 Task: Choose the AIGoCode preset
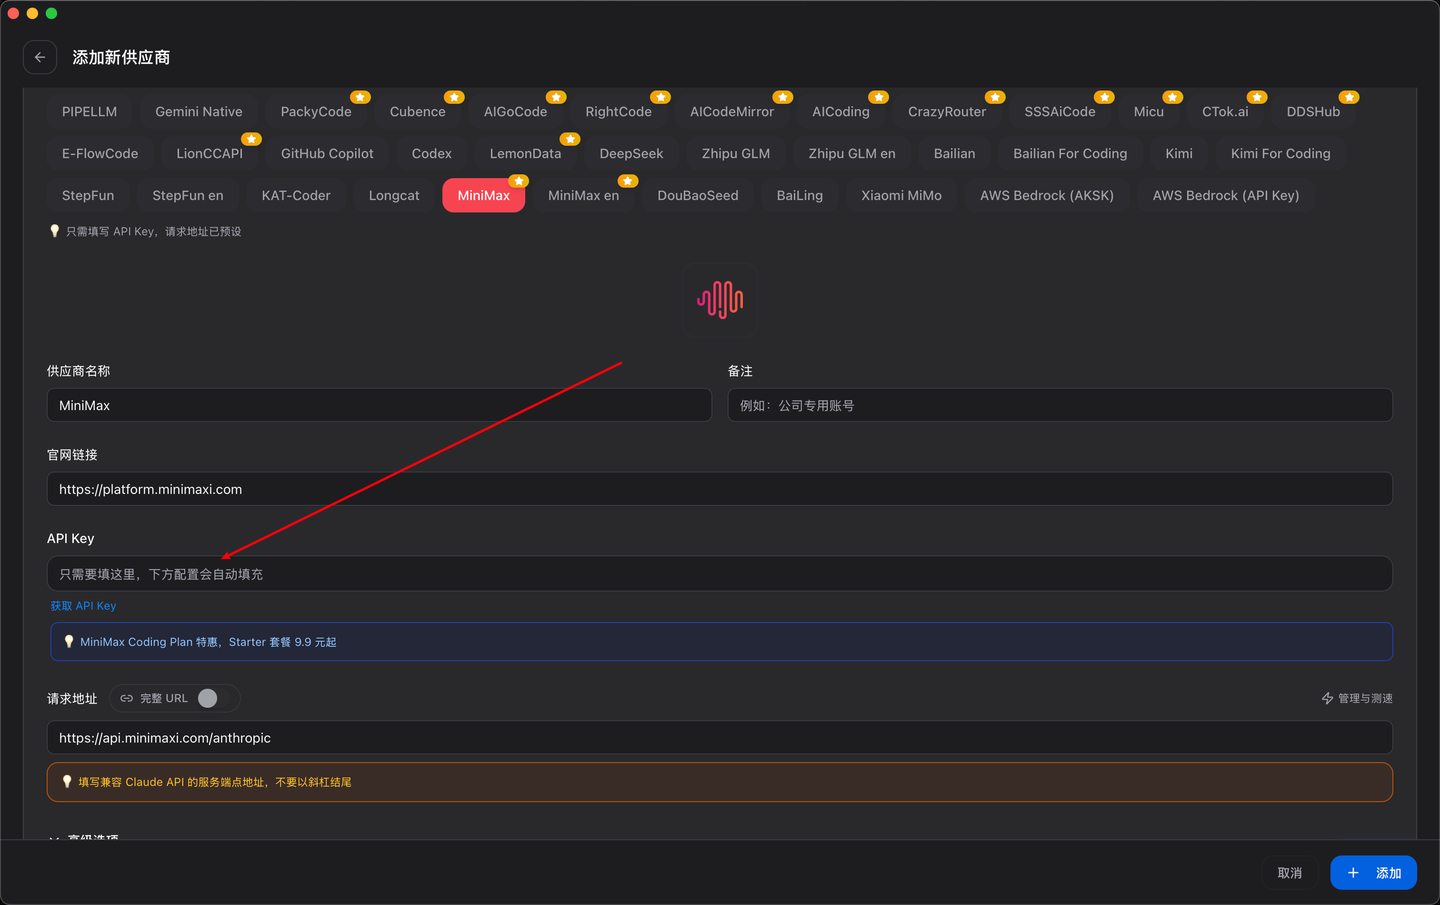point(516,112)
